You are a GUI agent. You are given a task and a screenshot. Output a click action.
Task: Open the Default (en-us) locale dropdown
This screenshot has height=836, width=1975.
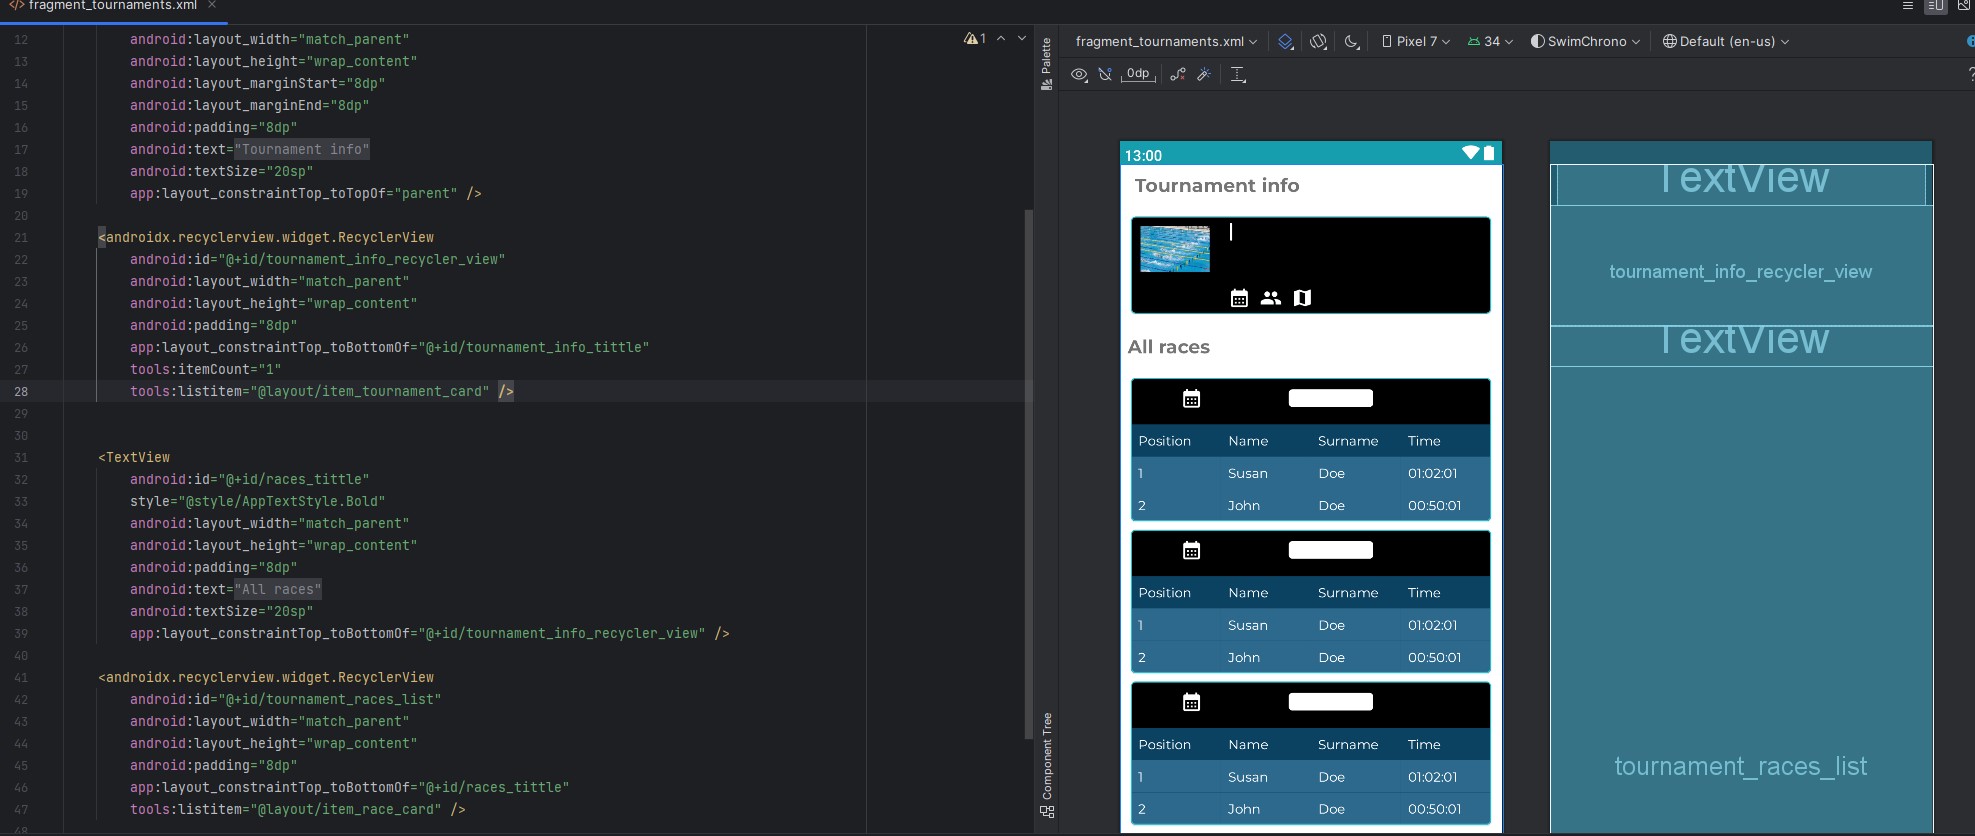[x=1725, y=41]
